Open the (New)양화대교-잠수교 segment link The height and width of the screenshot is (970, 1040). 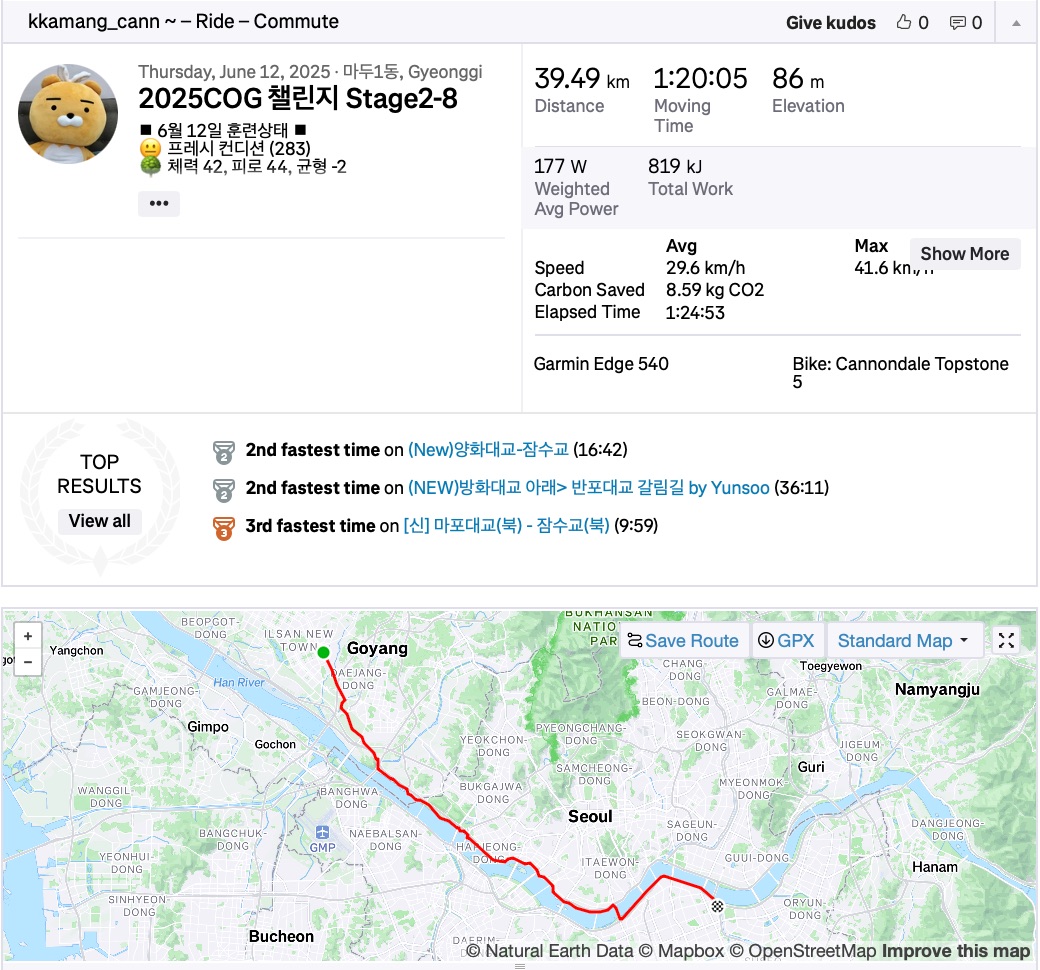point(488,450)
